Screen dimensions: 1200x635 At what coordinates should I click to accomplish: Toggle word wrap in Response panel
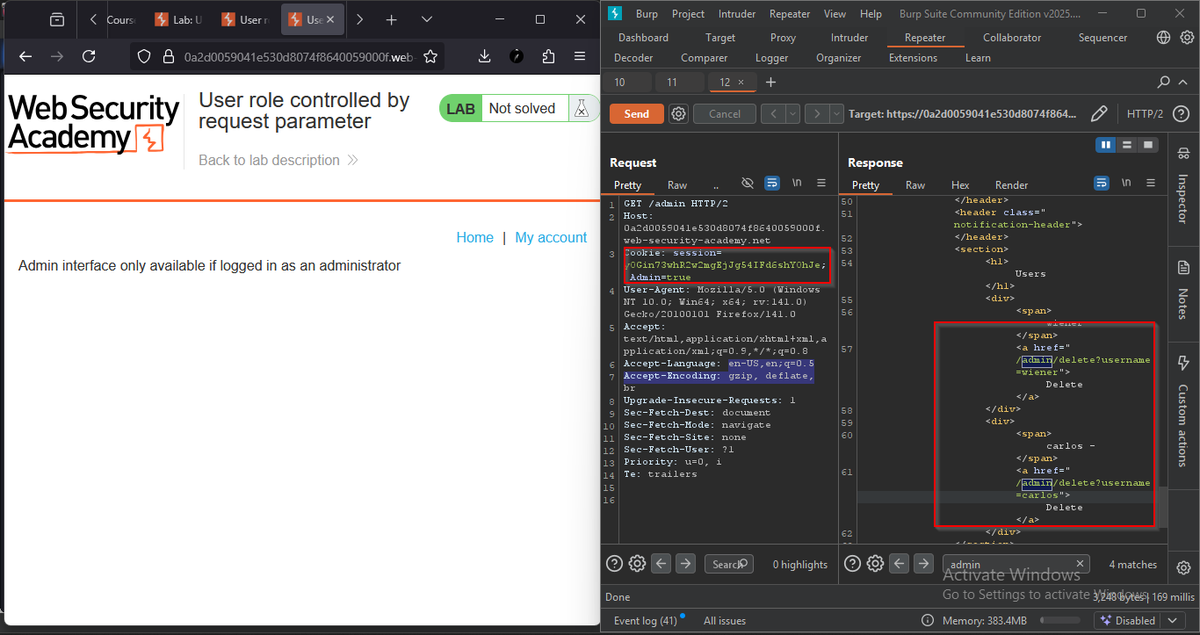[1102, 184]
